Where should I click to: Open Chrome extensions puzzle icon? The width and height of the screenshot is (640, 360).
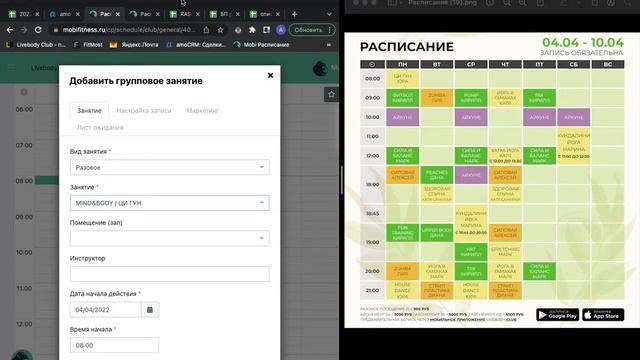252,30
